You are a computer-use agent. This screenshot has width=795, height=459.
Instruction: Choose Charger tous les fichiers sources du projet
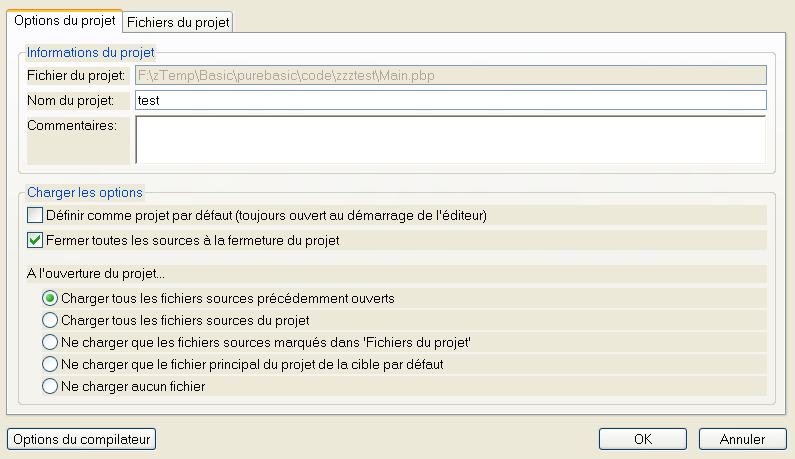[50, 320]
